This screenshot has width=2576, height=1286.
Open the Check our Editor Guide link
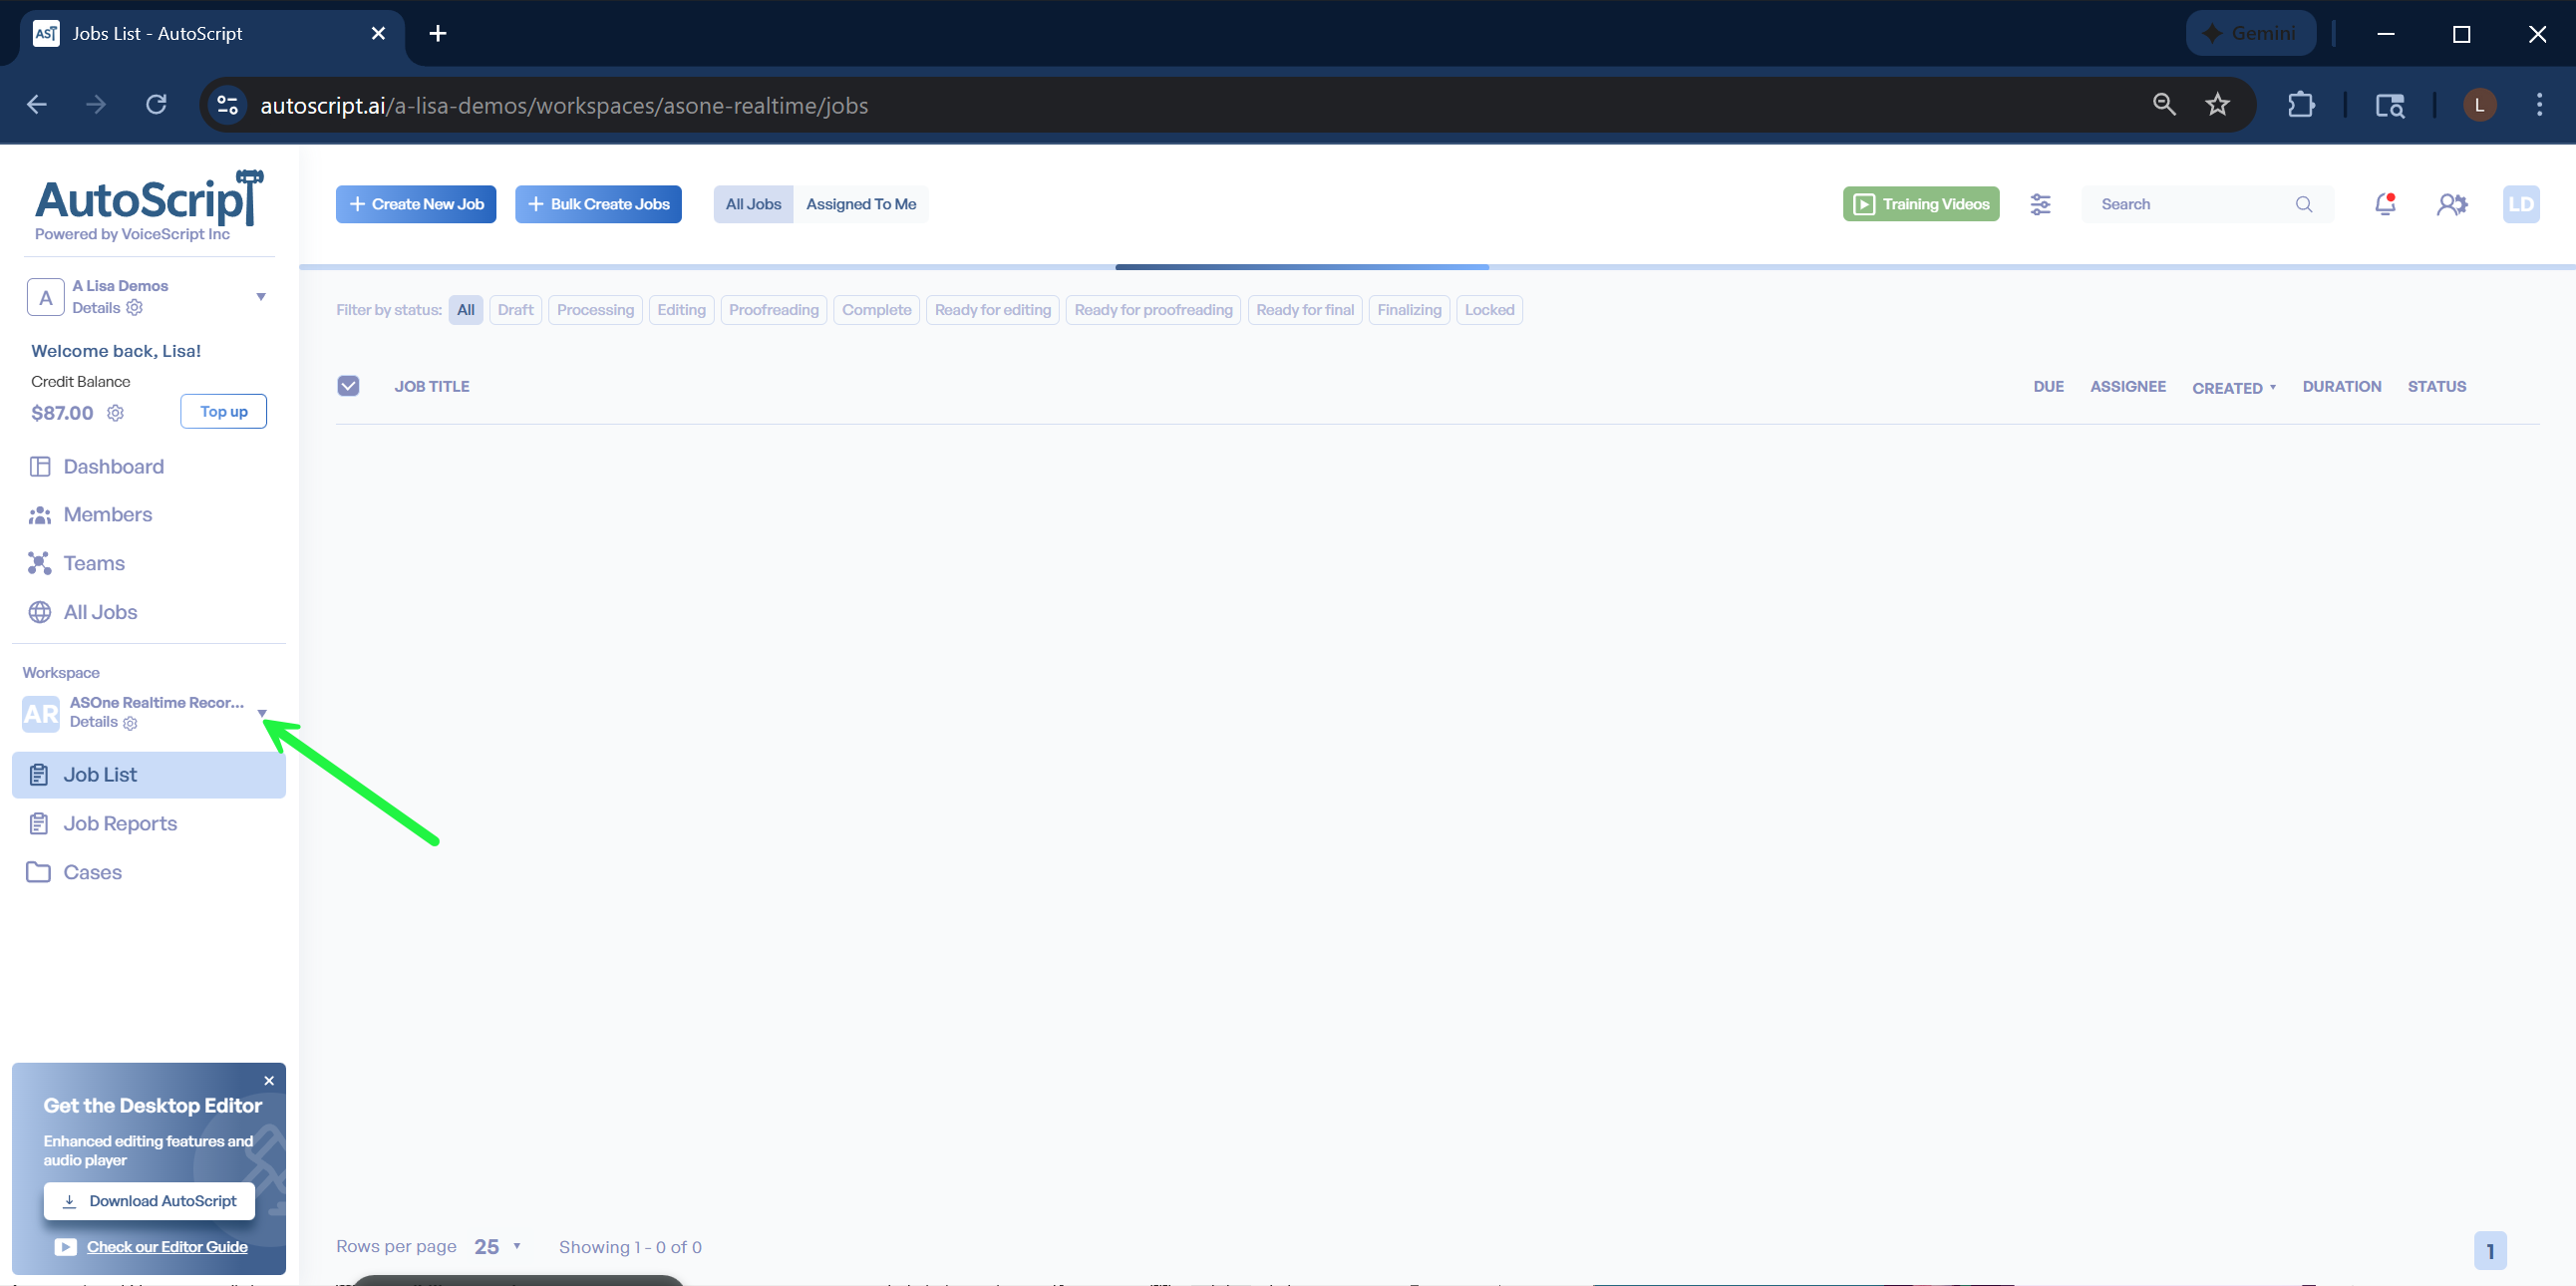(167, 1247)
